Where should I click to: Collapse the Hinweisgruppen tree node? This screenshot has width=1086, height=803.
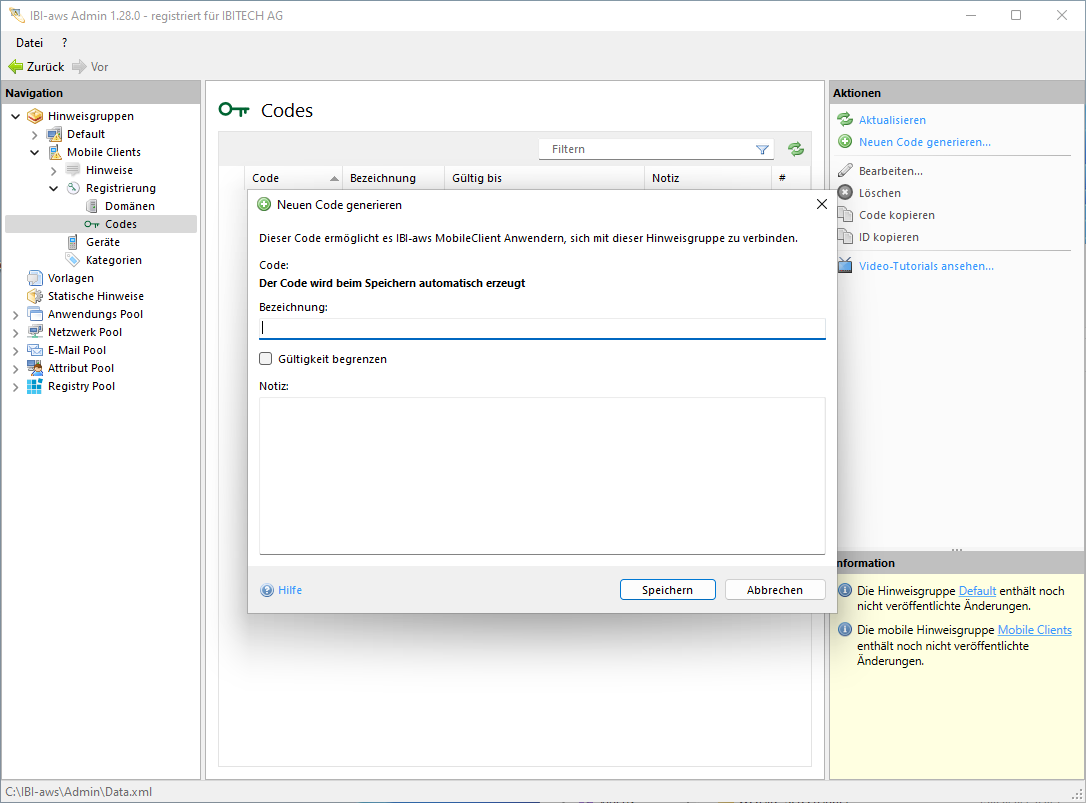coord(16,116)
